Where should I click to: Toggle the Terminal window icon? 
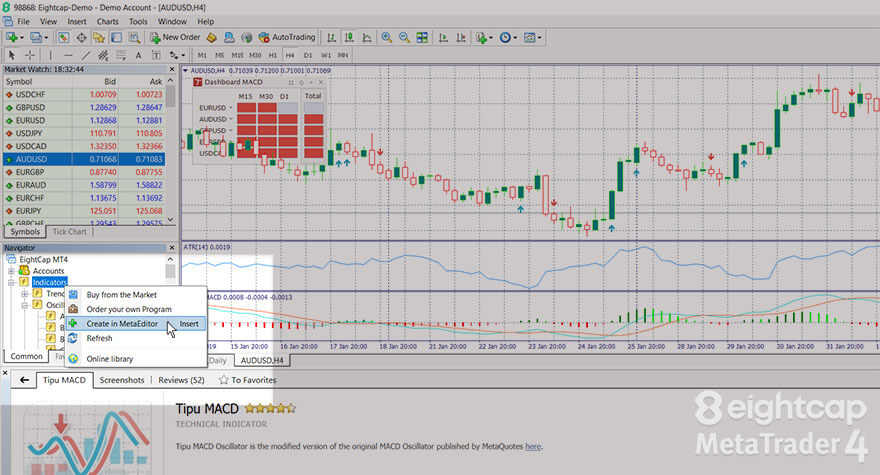pos(116,38)
